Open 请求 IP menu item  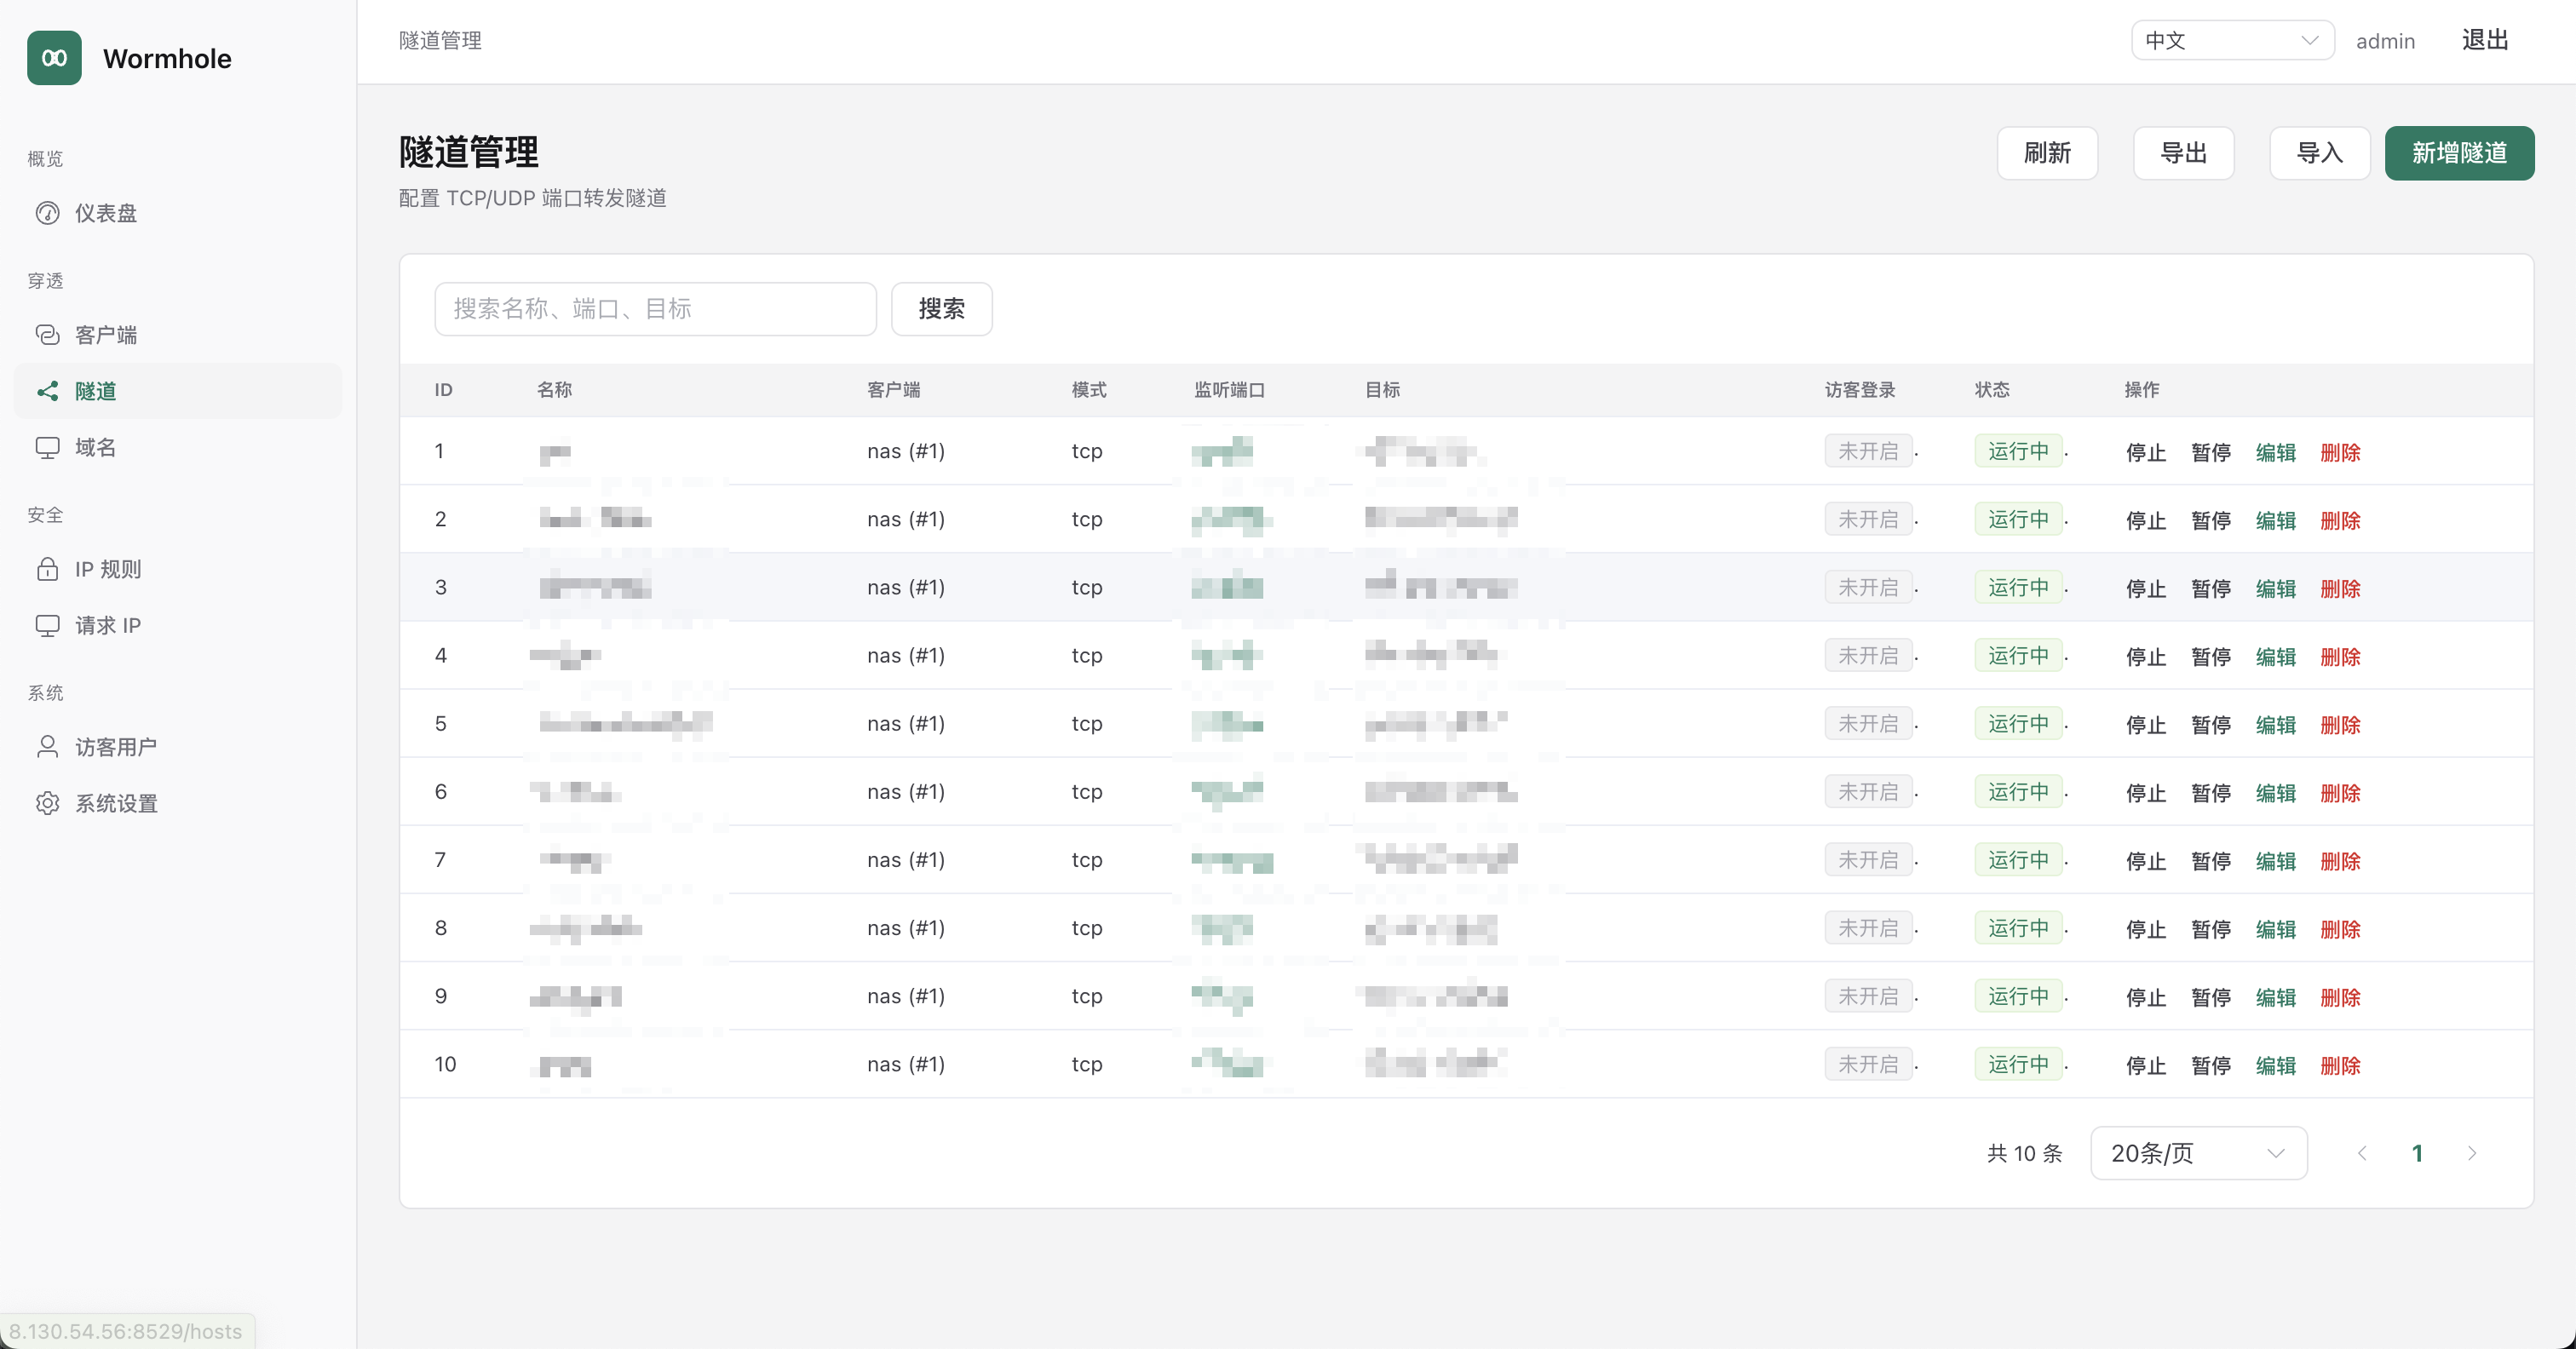[178, 625]
